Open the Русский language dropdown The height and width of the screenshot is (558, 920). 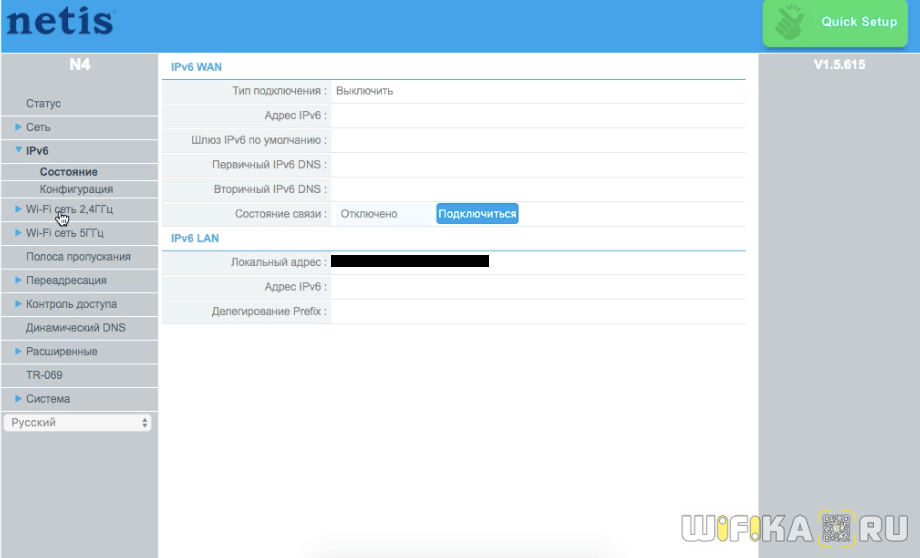(77, 423)
